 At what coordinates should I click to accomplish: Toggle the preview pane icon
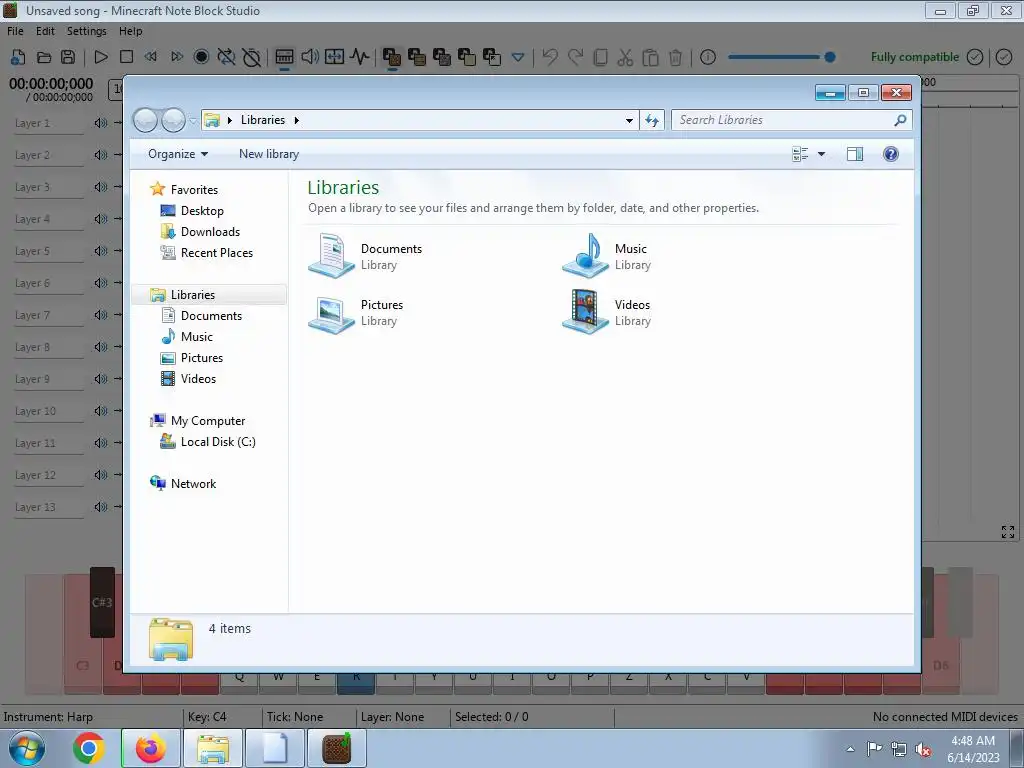coord(855,154)
